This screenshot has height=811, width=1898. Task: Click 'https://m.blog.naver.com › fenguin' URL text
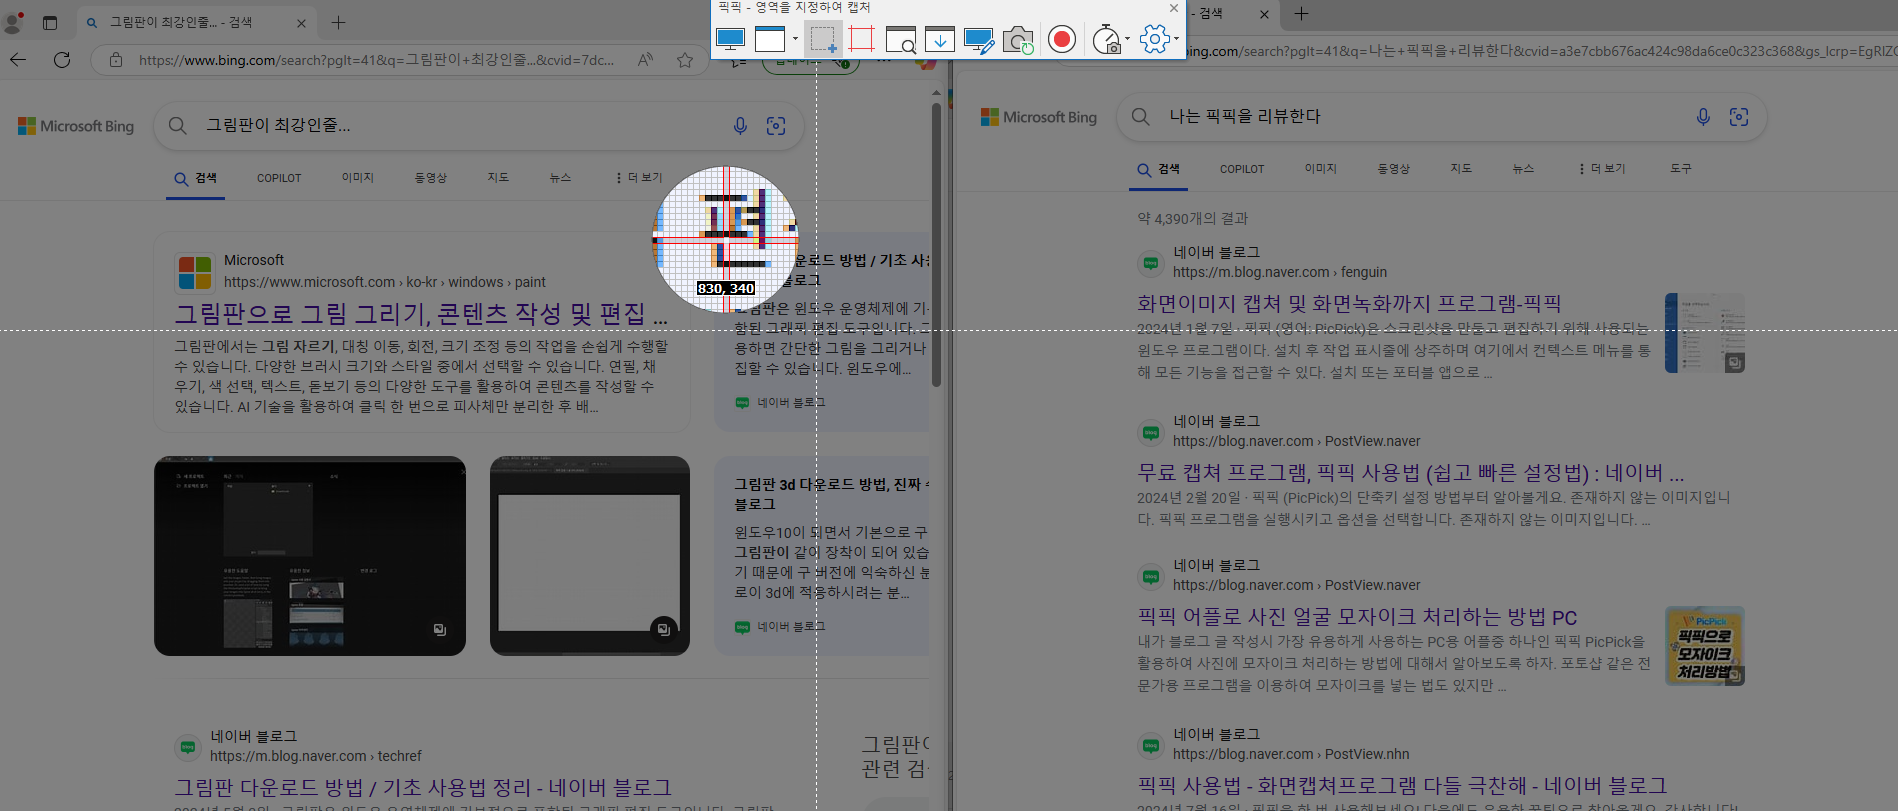click(1280, 272)
